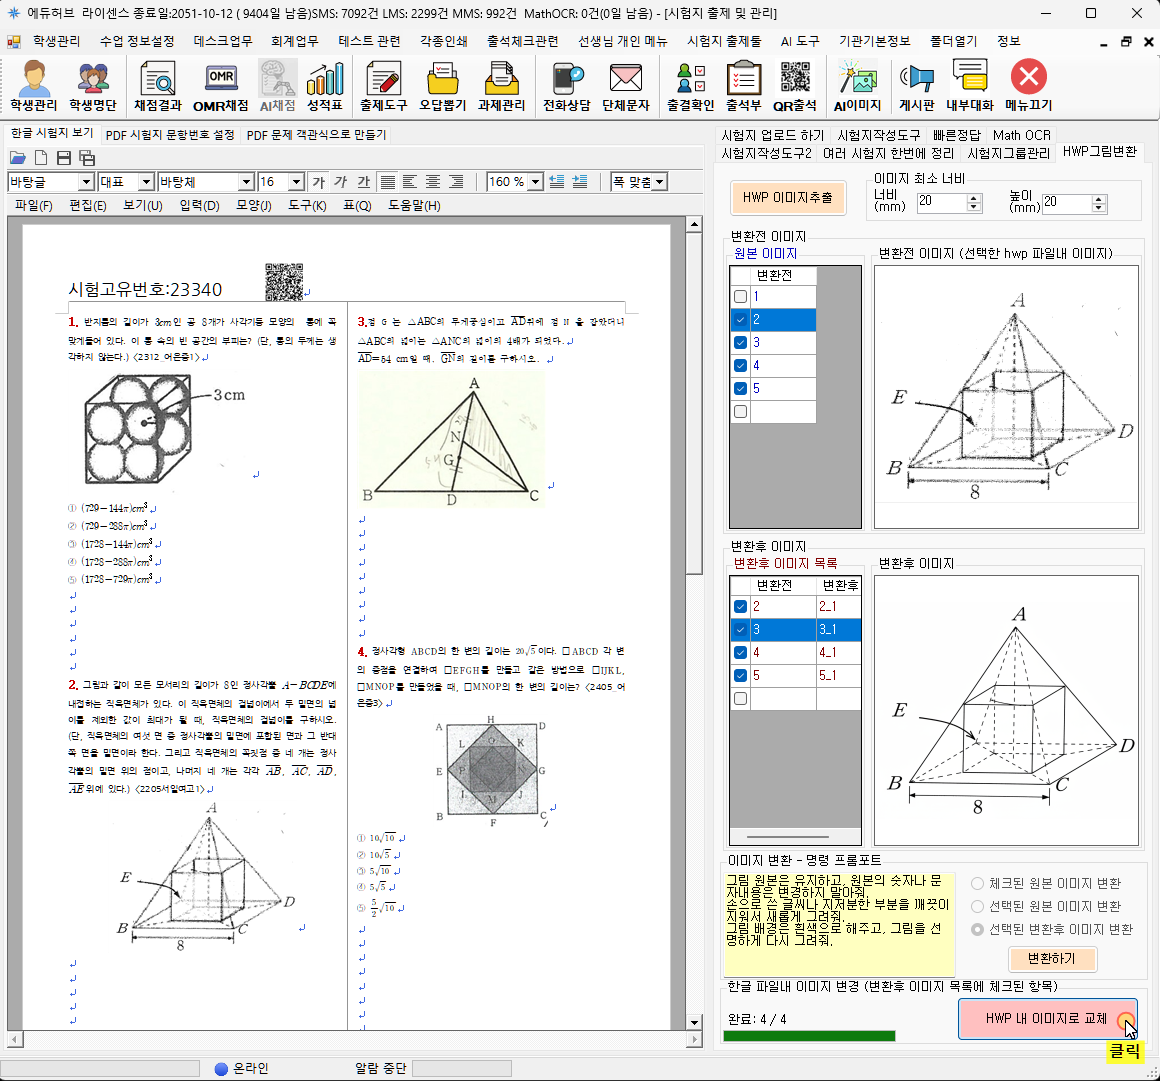Launch the AI이미지 tool
This screenshot has height=1081, width=1160.
[857, 86]
